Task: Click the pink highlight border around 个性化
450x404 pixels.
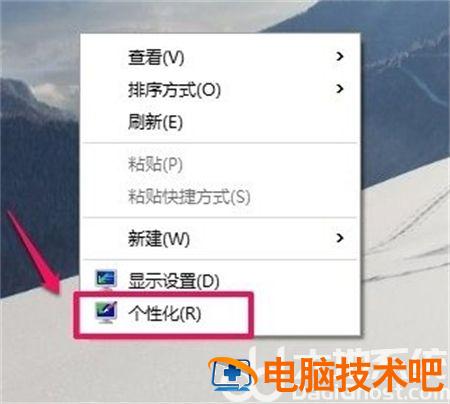Action: [163, 335]
